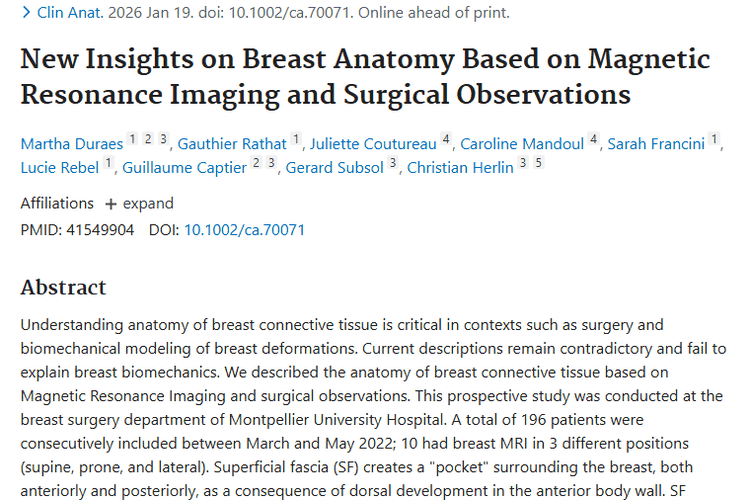The width and height of the screenshot is (750, 500).
Task: Click affiliation superscript 1 after Sarah Francini
Action: (x=714, y=140)
